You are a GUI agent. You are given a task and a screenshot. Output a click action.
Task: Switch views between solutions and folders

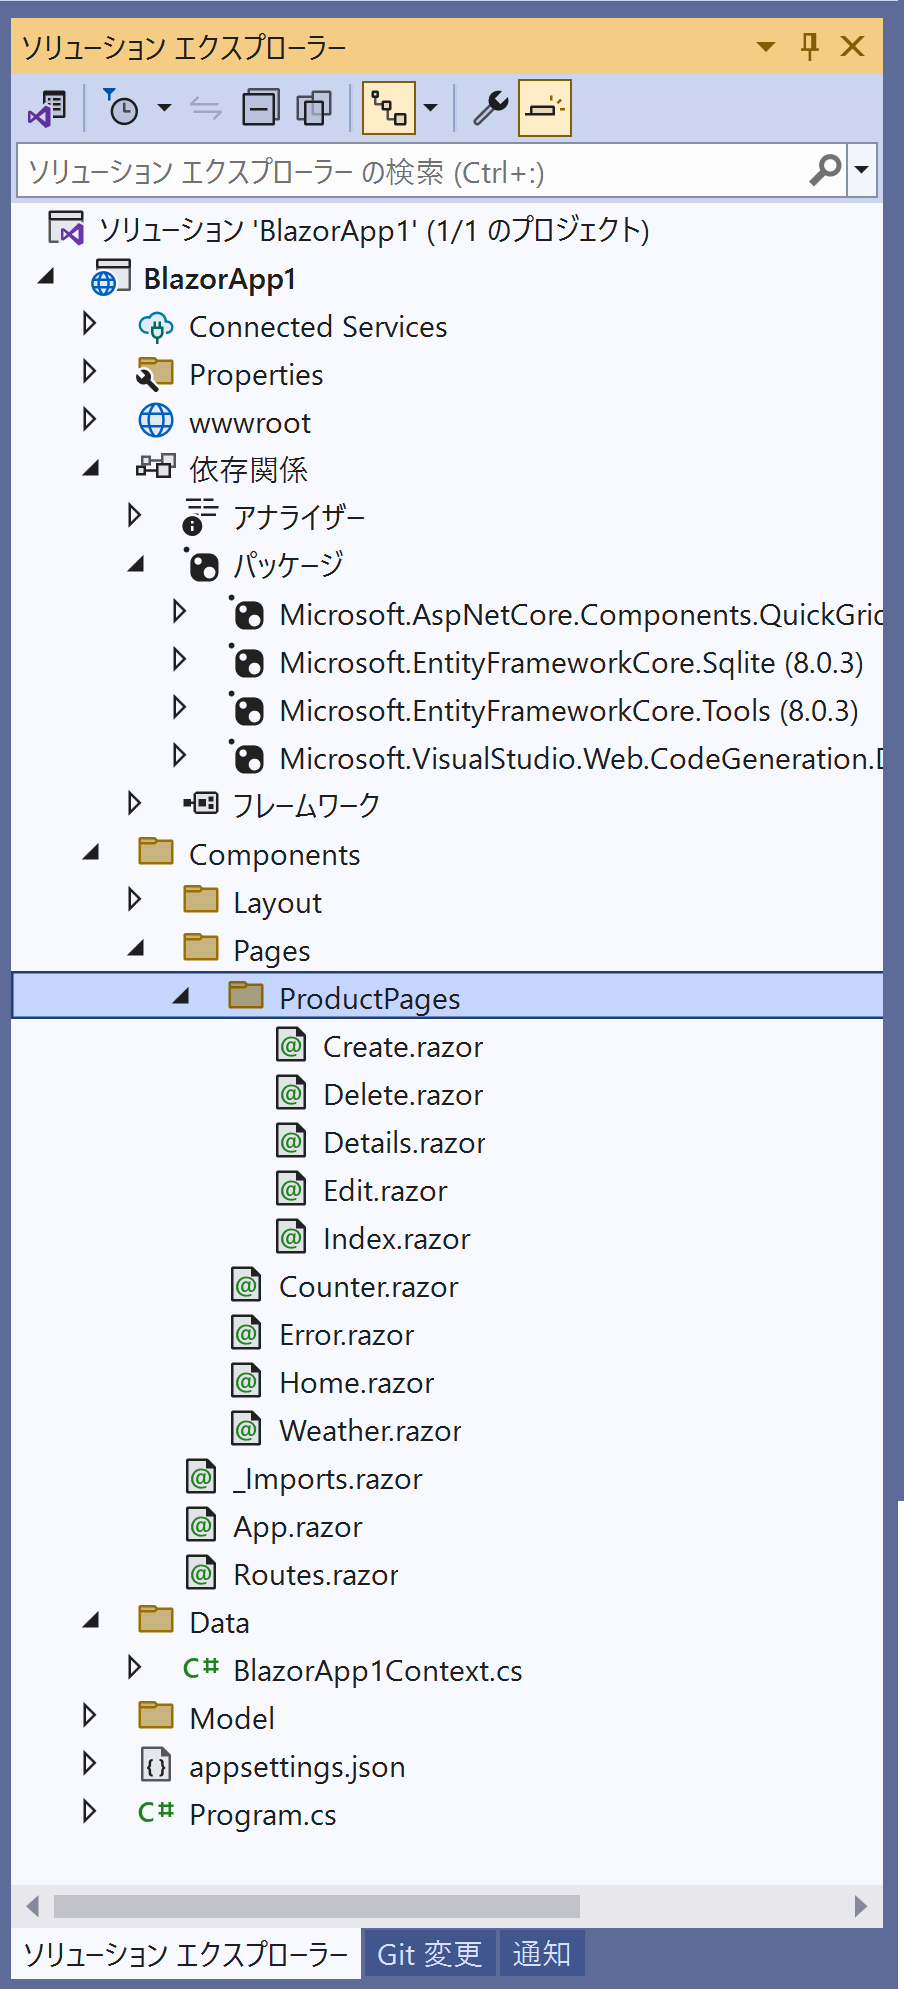click(x=47, y=108)
